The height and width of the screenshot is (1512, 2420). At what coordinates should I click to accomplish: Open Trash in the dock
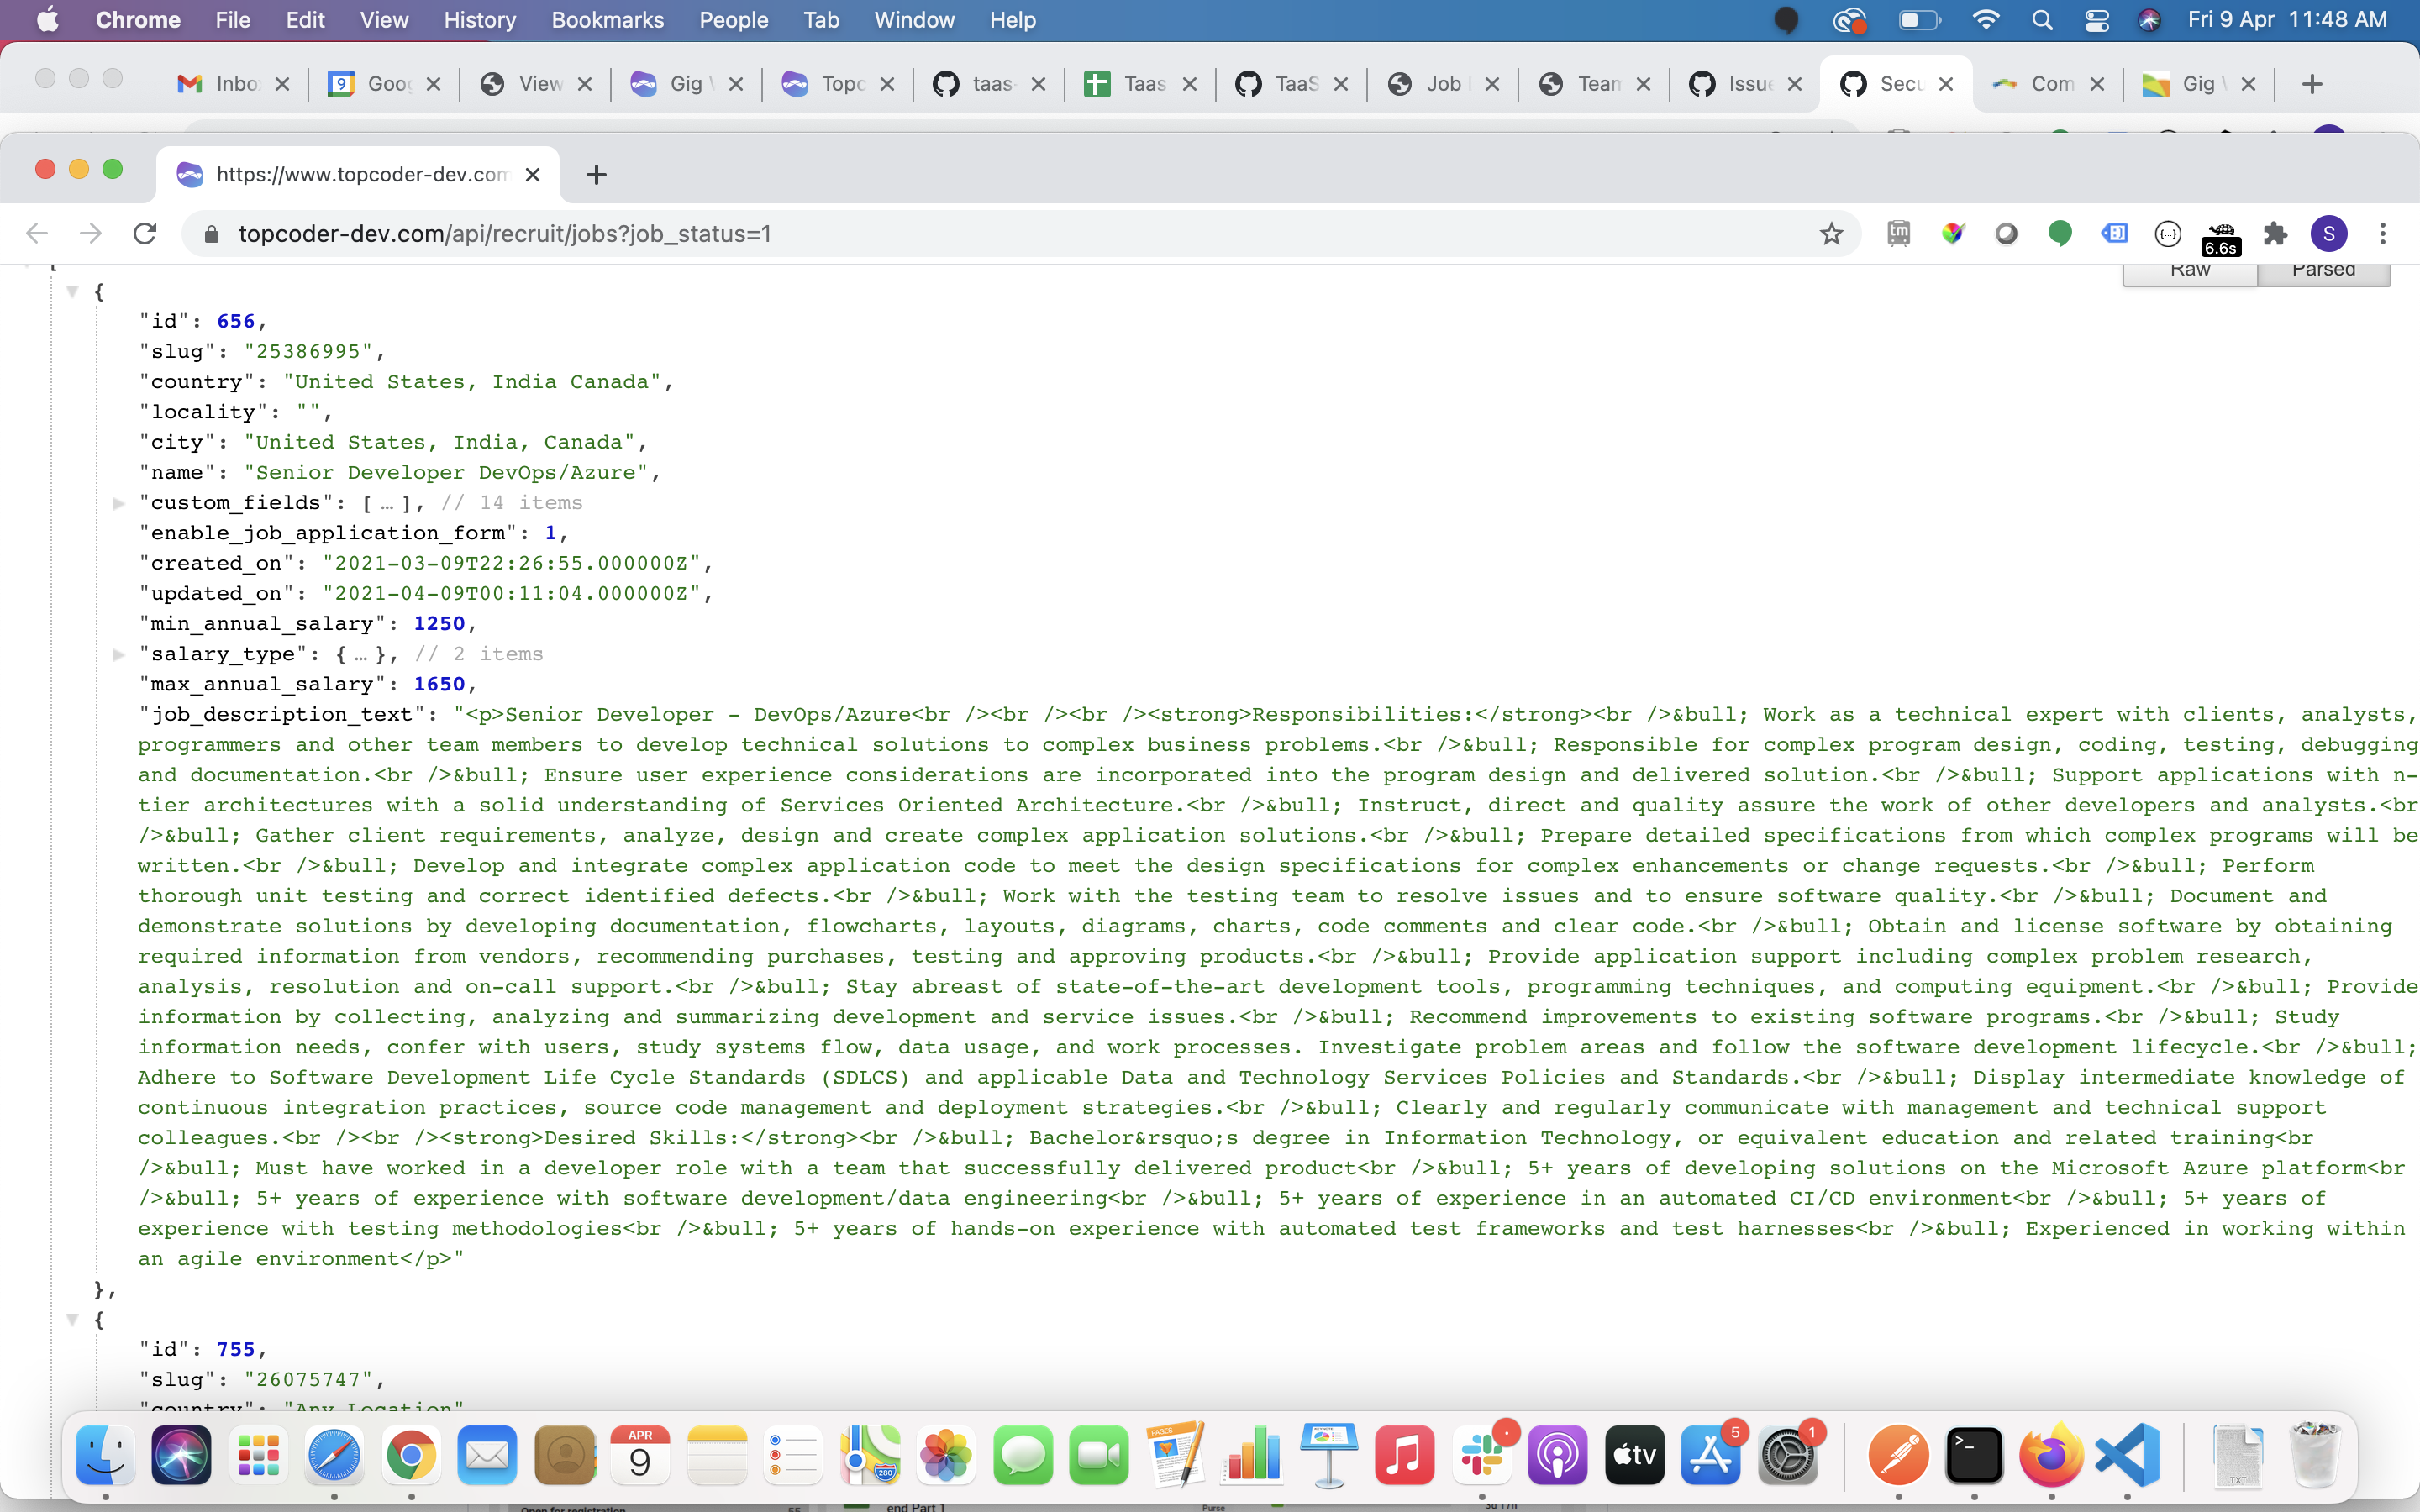click(x=2314, y=1455)
